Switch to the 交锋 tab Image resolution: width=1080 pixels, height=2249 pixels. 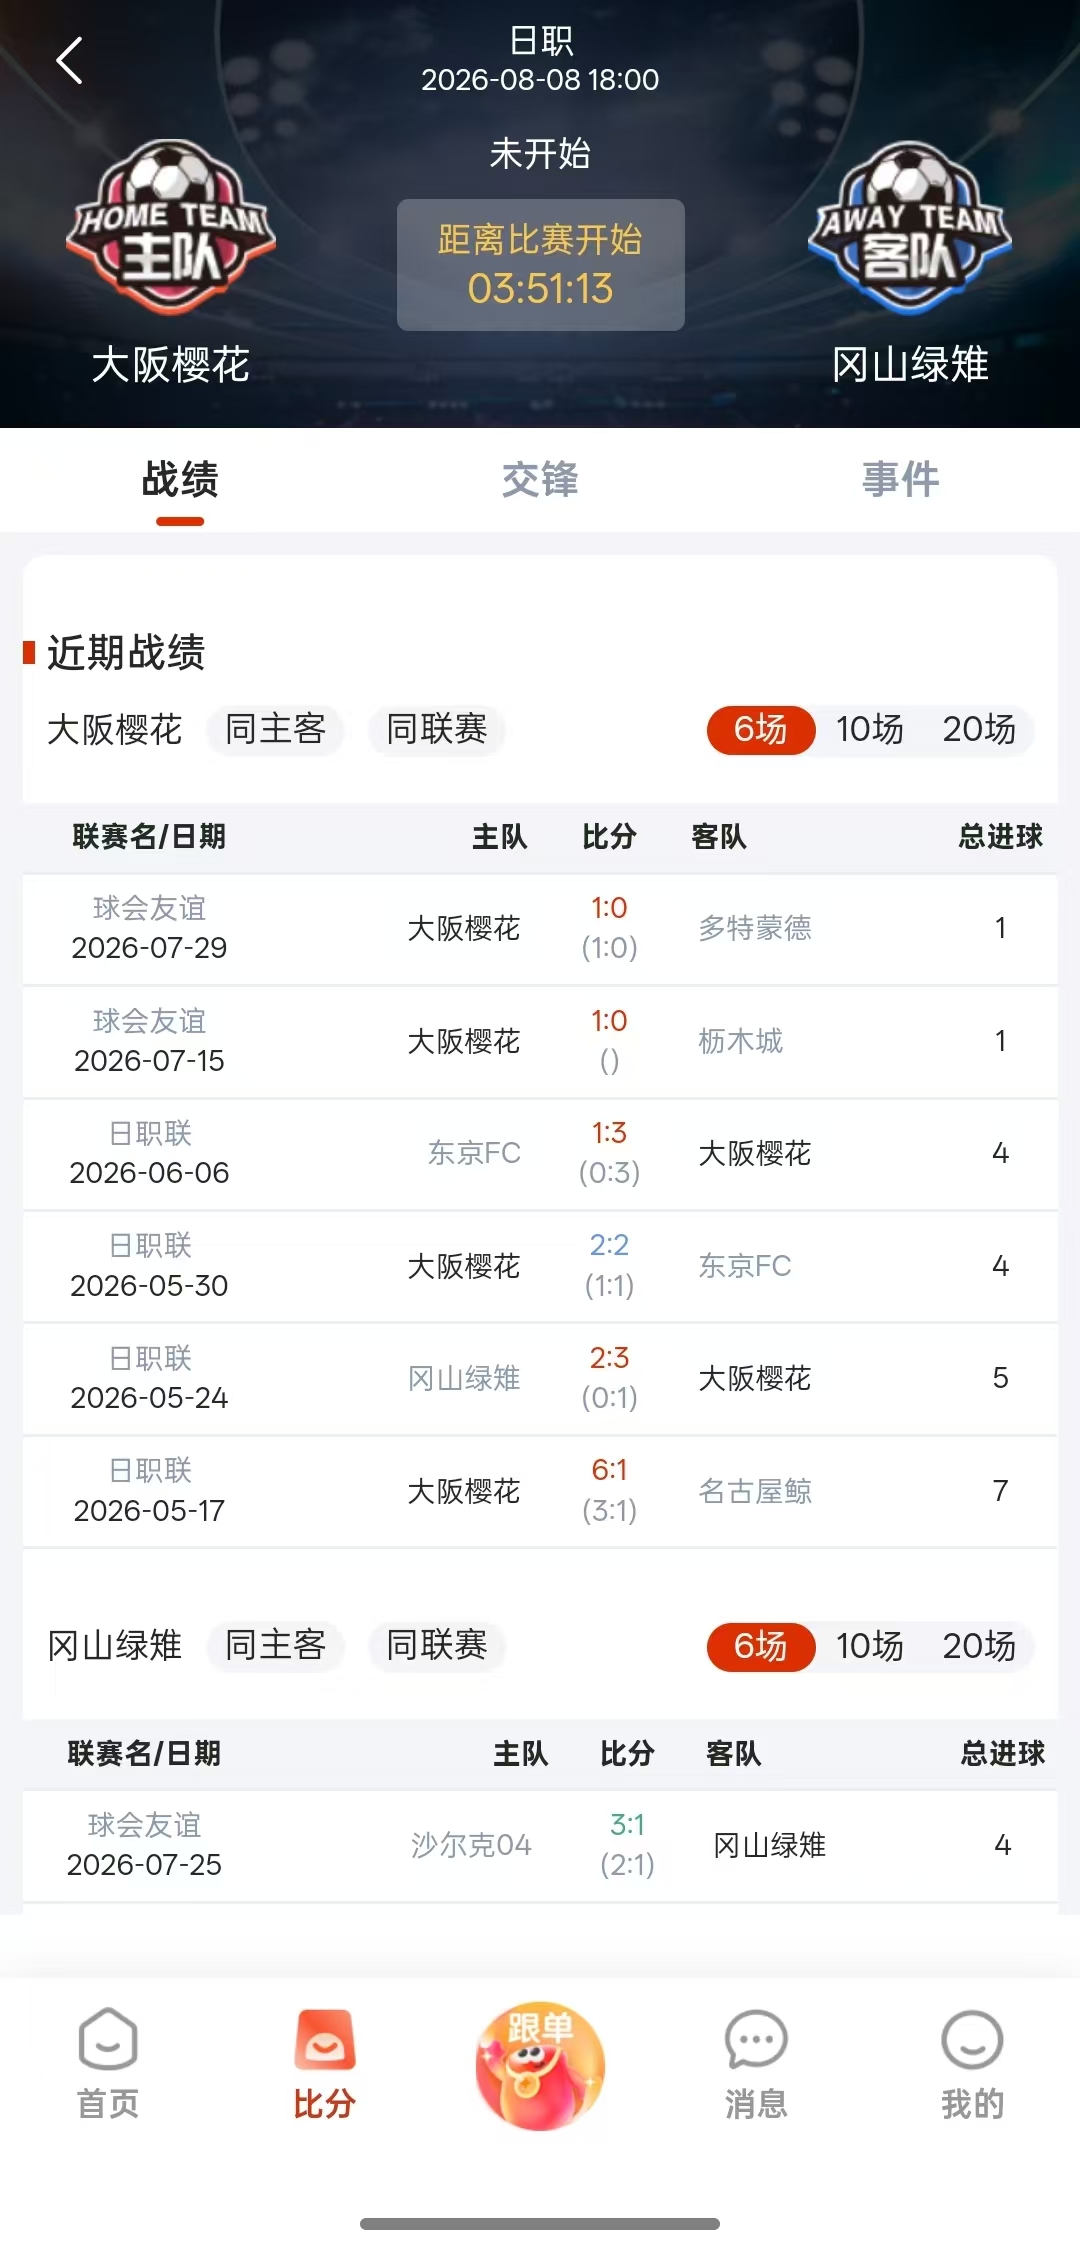click(540, 480)
